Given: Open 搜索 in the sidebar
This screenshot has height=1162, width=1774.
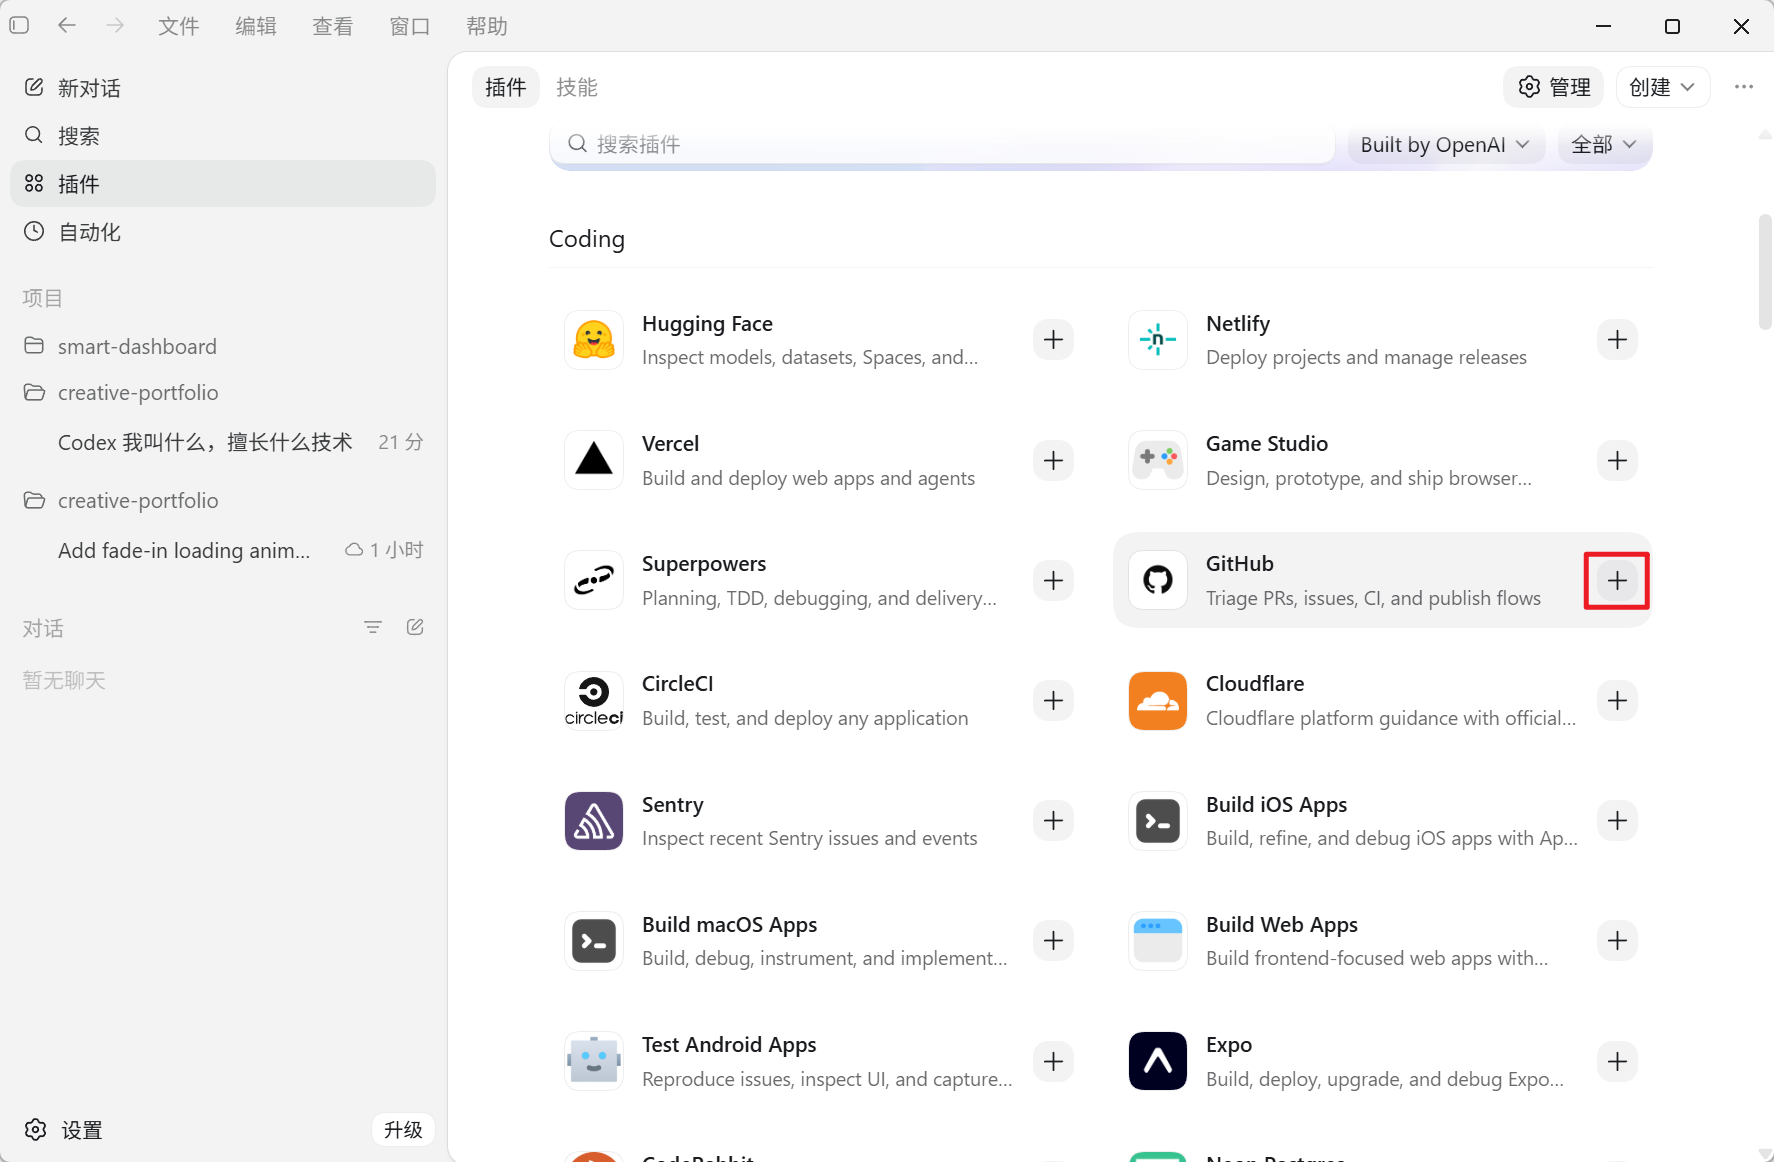Looking at the screenshot, I should coord(223,135).
